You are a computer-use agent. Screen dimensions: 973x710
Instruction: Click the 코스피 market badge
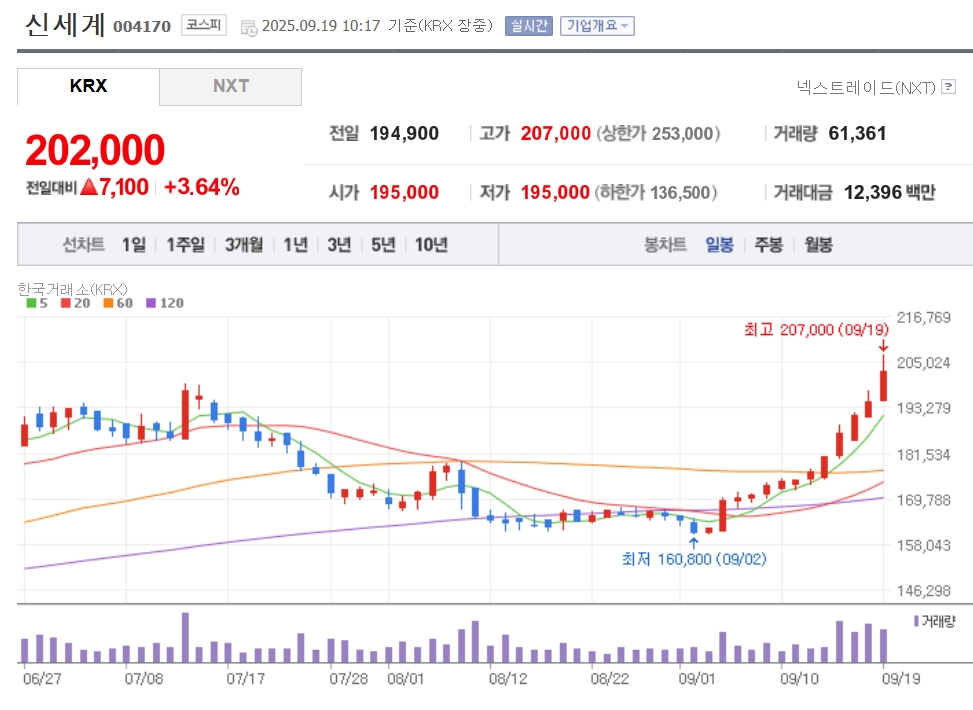click(x=204, y=25)
